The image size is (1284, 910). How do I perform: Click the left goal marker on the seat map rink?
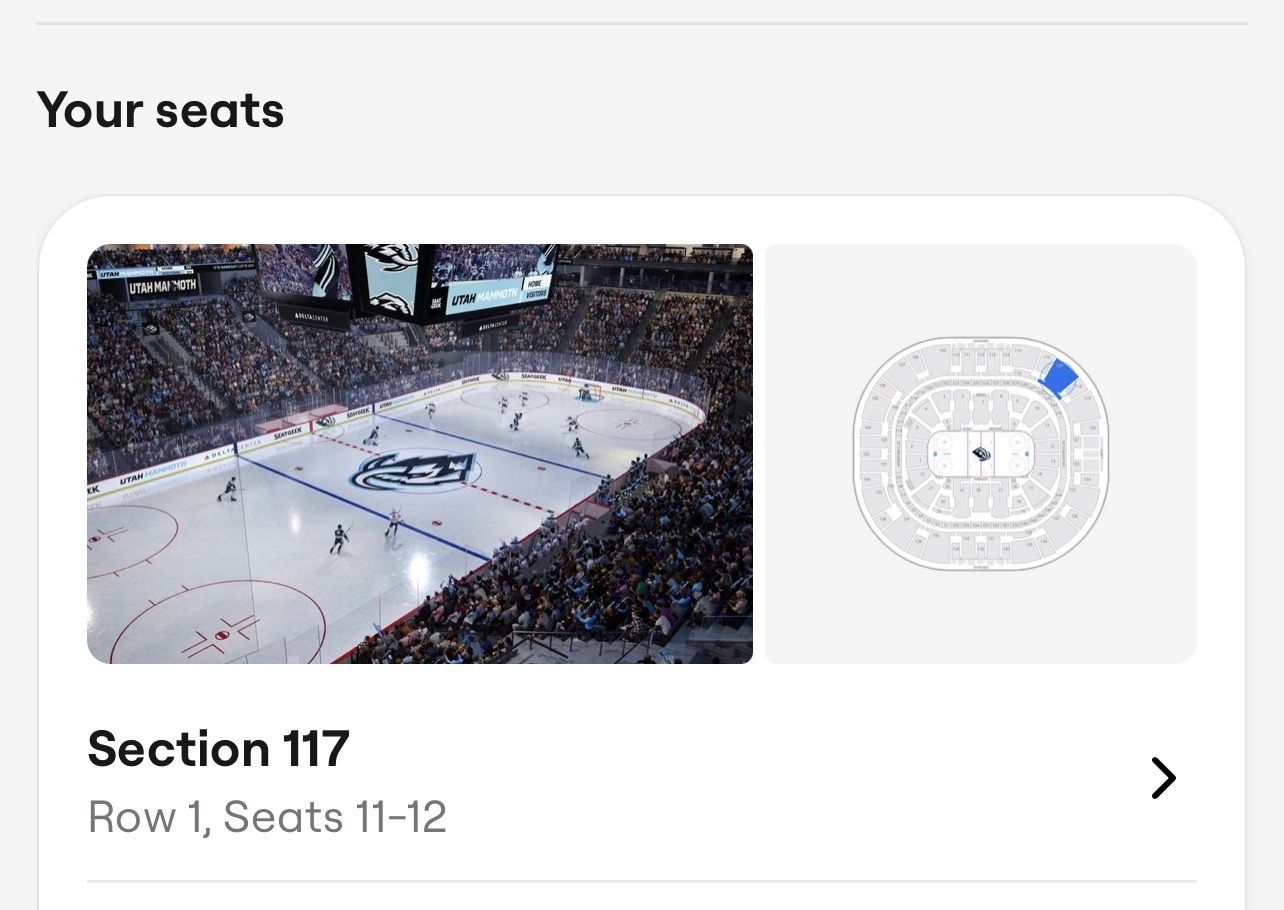(936, 454)
